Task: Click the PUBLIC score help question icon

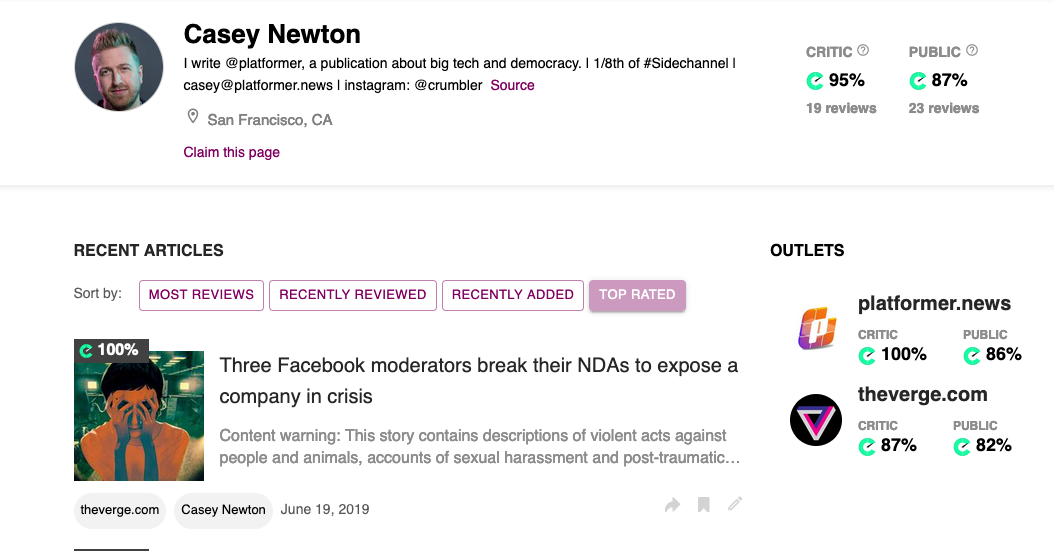Action: [x=972, y=50]
